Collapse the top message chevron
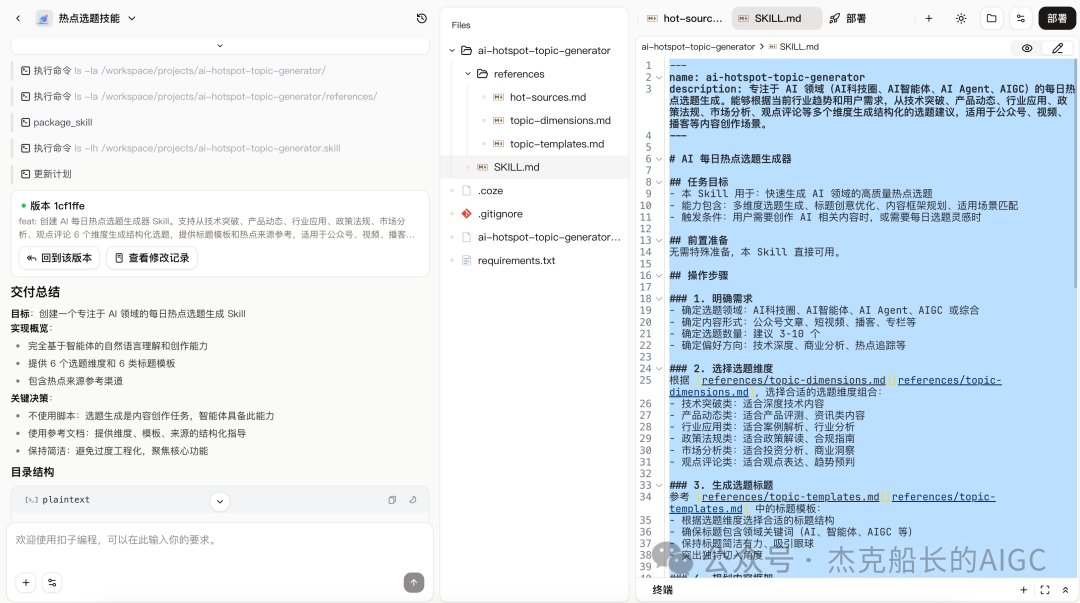 click(220, 45)
